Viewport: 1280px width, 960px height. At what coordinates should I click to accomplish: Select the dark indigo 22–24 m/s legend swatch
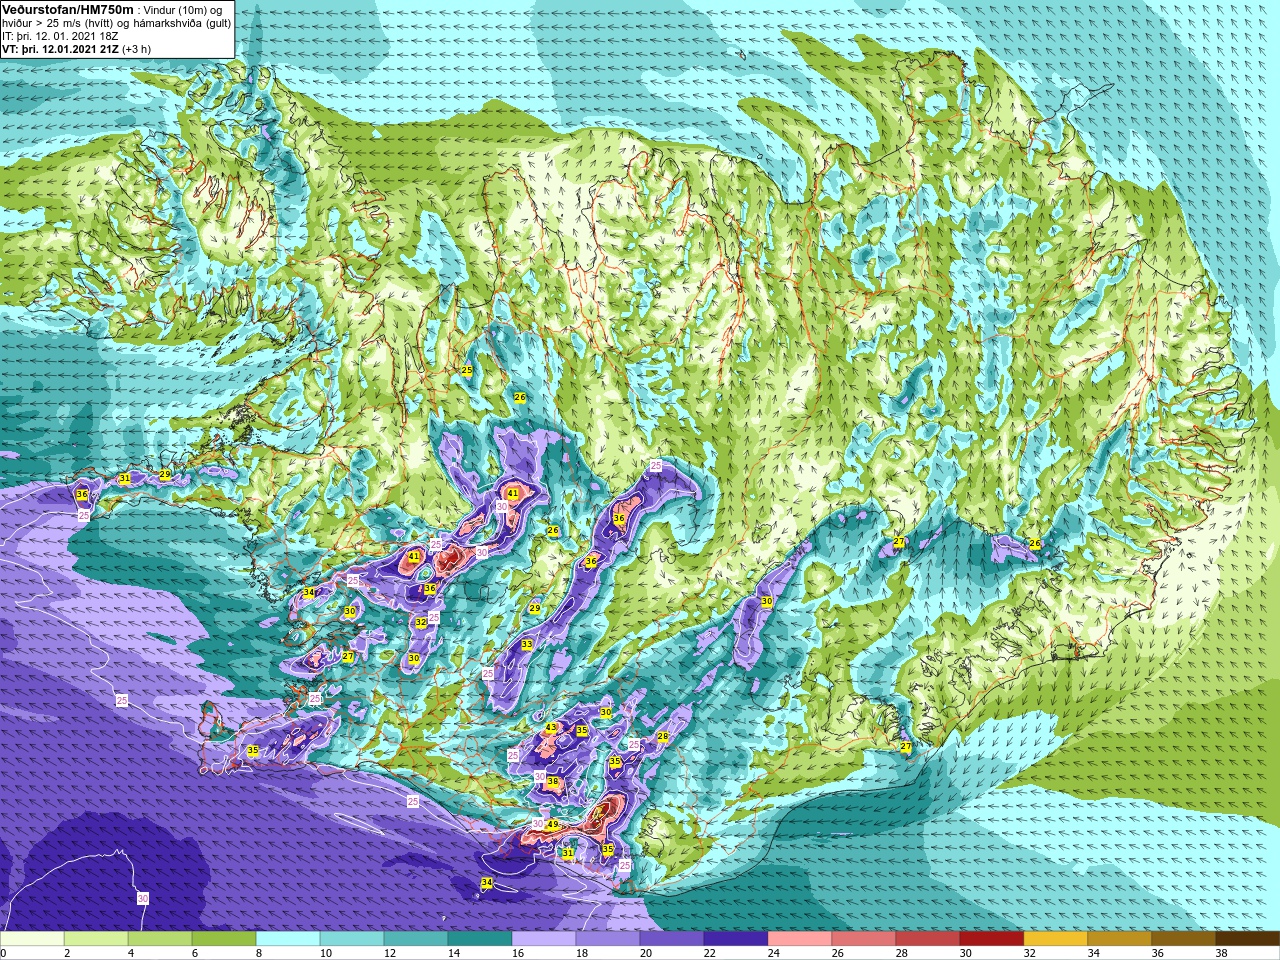[736, 939]
